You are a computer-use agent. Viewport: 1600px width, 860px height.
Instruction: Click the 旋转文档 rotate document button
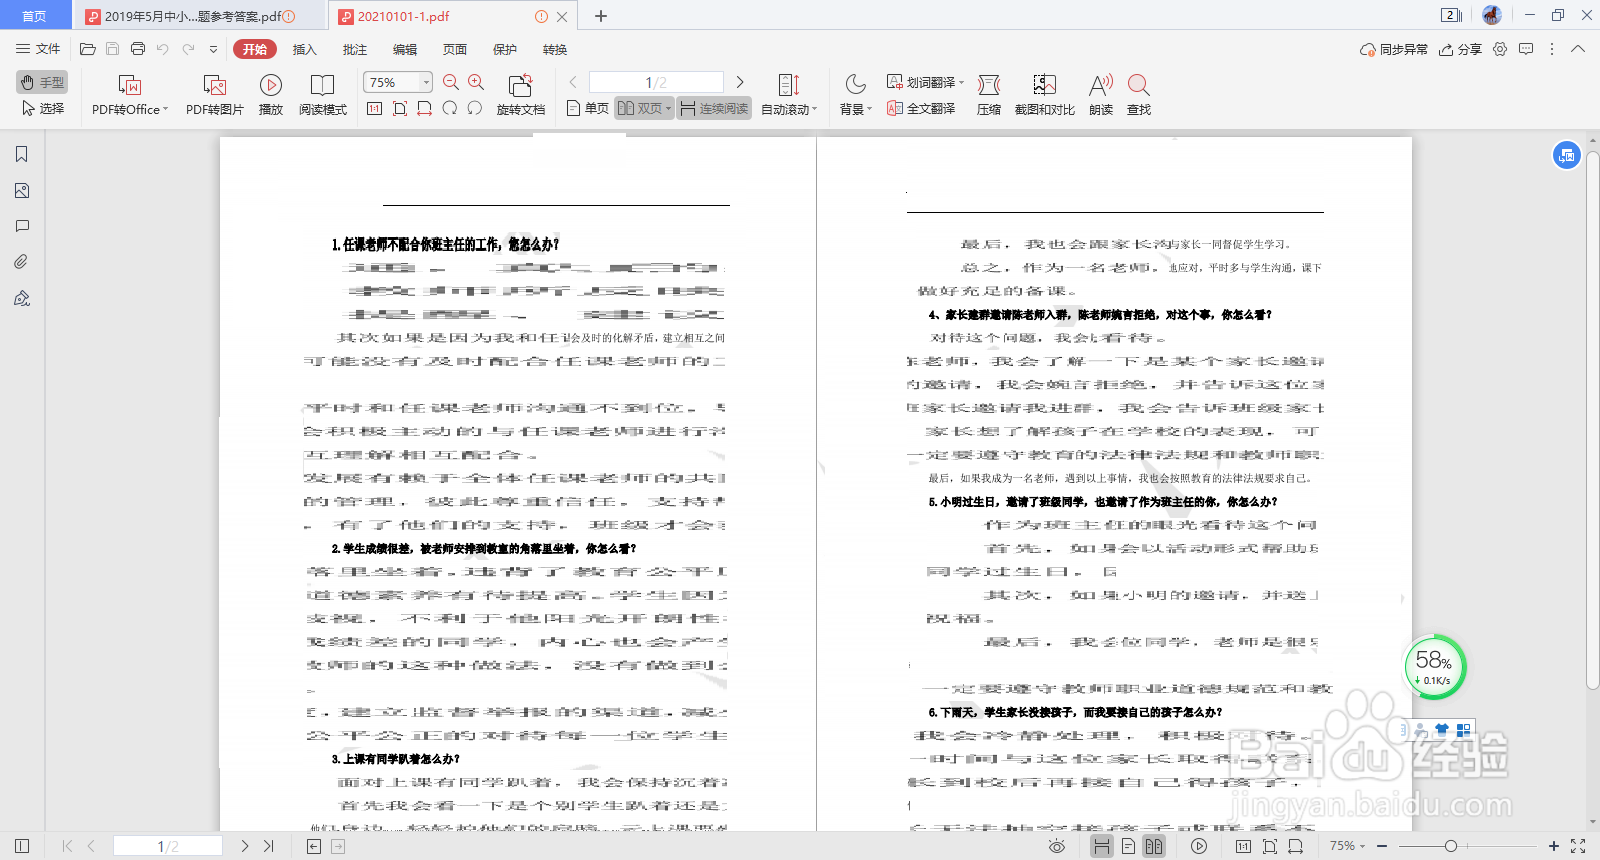tap(520, 96)
